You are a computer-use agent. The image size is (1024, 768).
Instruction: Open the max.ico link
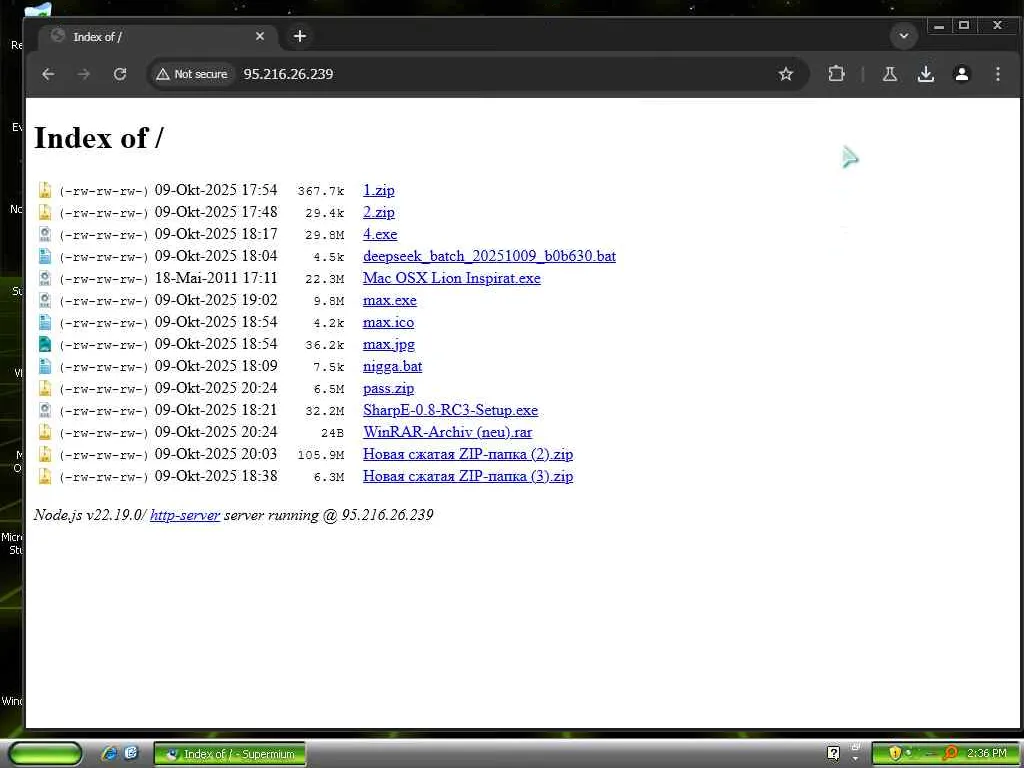point(389,322)
